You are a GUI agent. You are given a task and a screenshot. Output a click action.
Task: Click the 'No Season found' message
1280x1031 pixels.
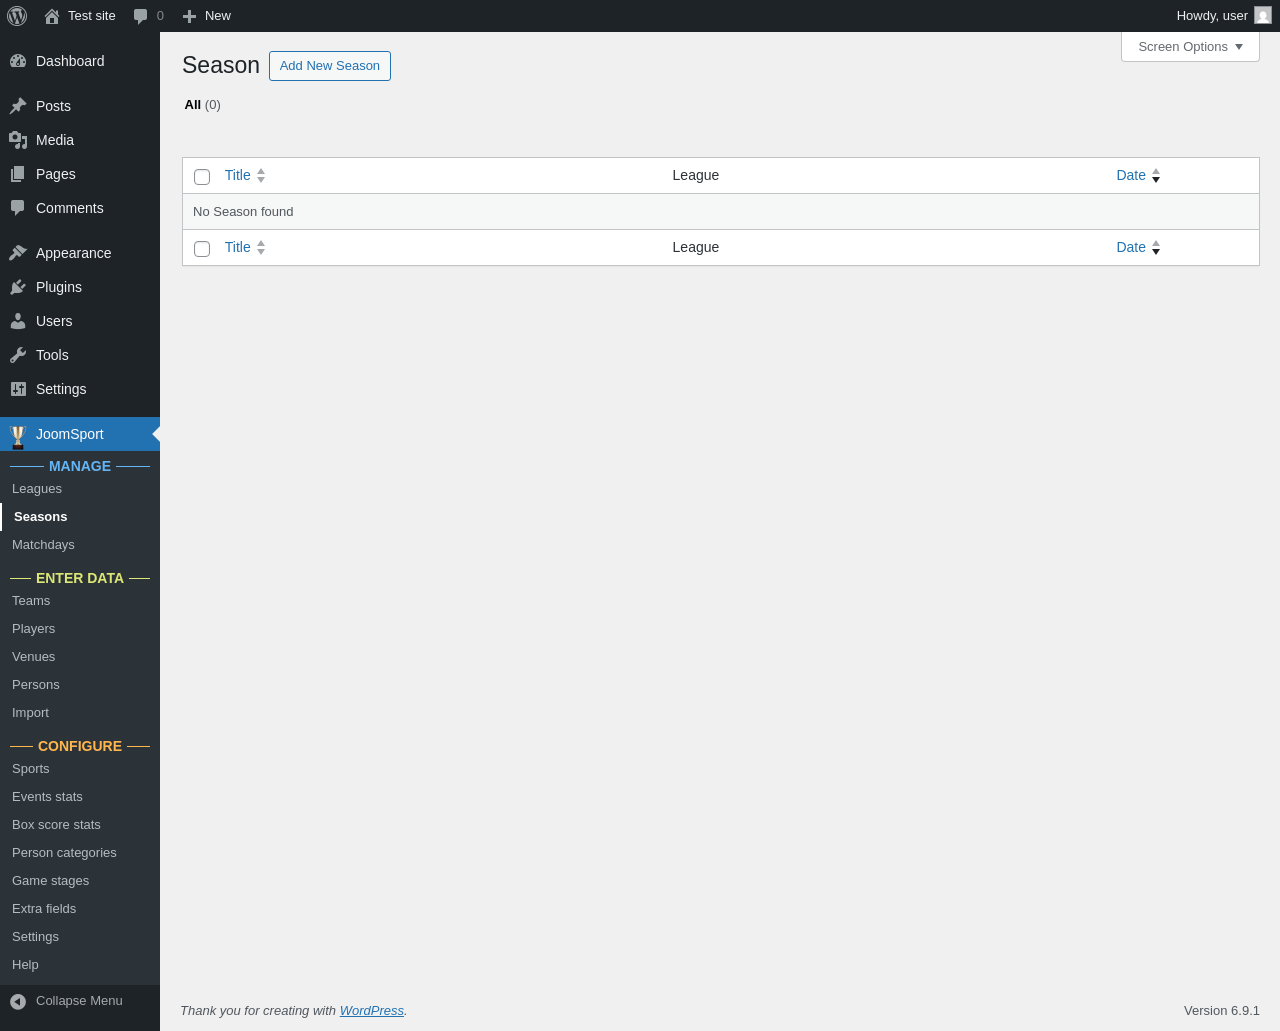tap(243, 212)
